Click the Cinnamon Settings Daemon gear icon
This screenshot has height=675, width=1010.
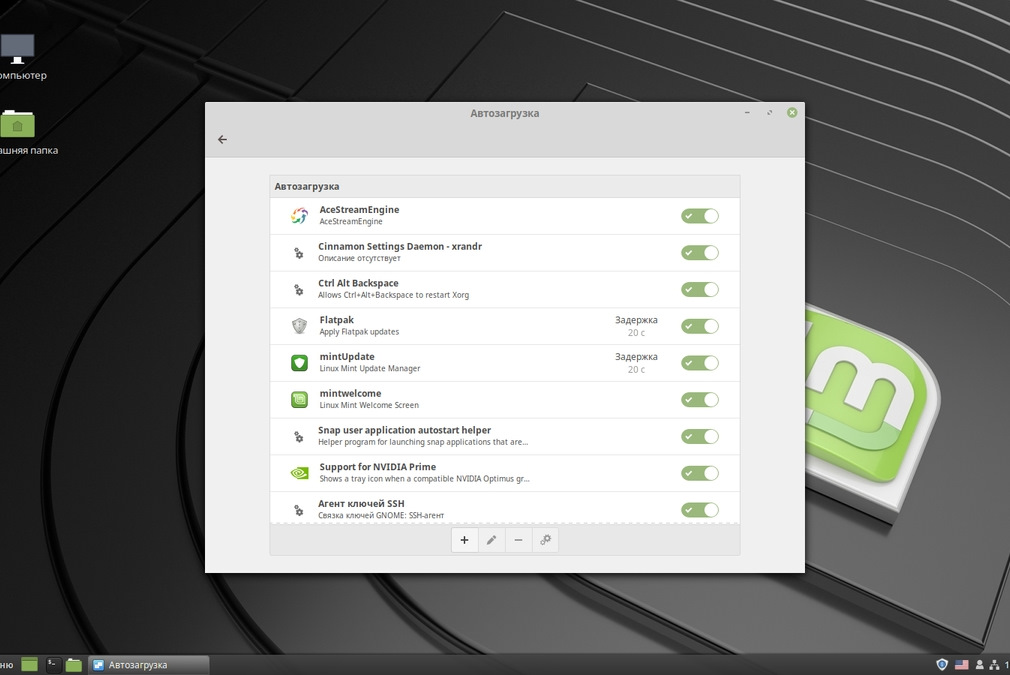298,252
